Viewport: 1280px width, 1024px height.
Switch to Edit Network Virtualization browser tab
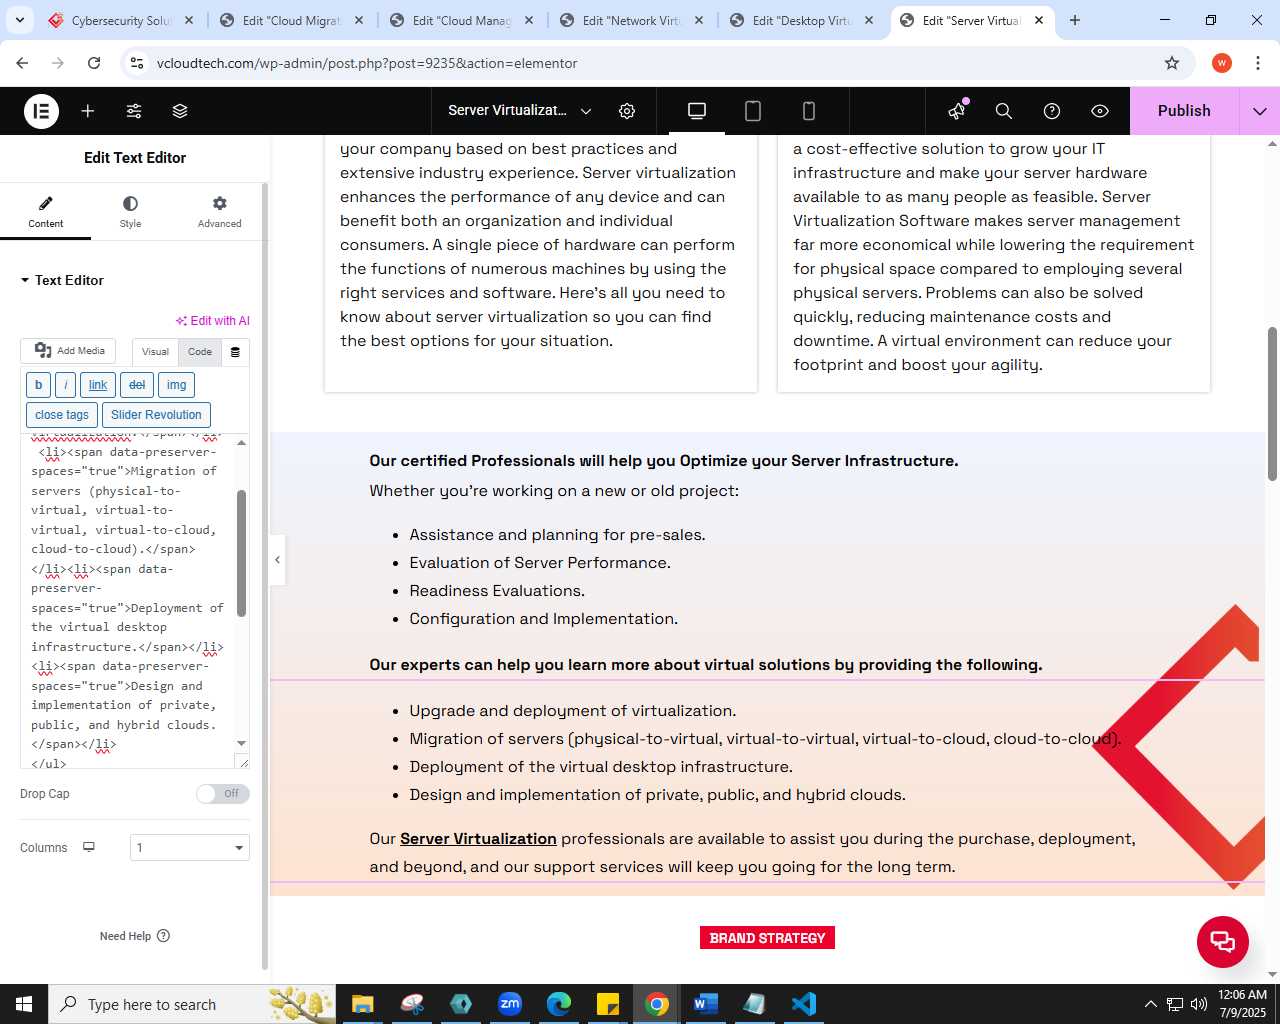pos(632,20)
